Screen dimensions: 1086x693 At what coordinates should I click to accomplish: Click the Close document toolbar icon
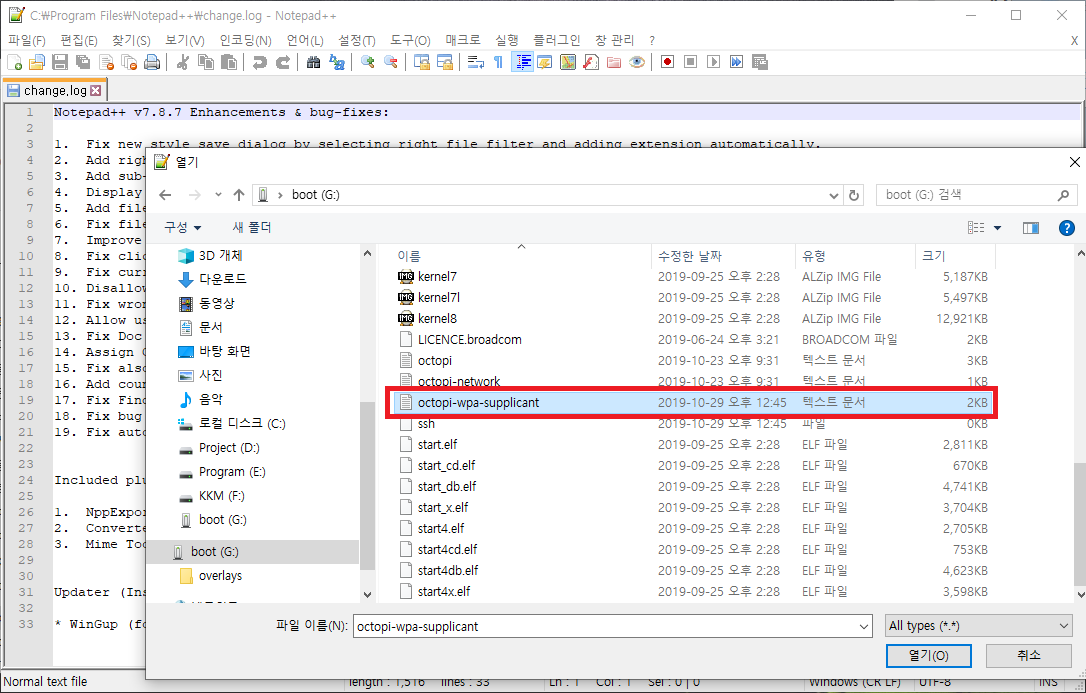pos(106,62)
